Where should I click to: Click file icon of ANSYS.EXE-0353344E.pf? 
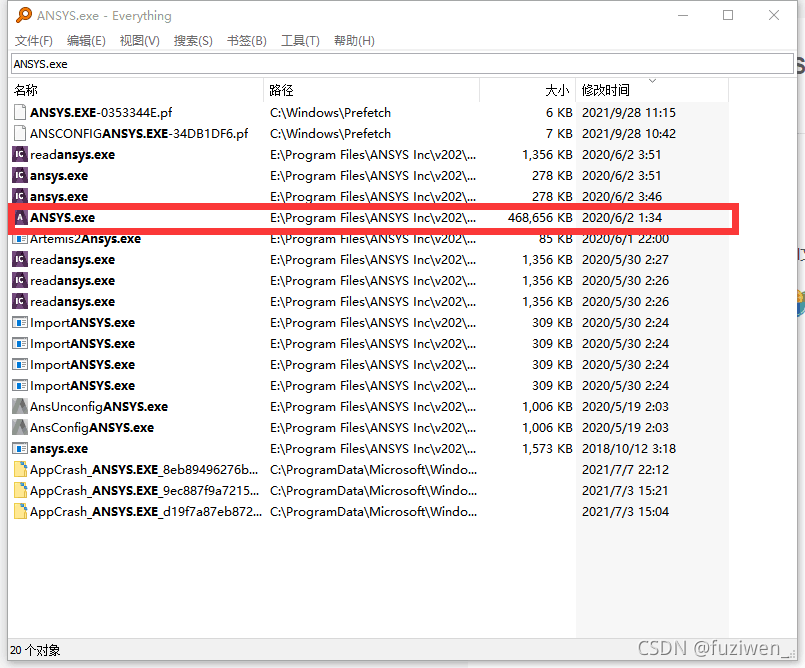[x=20, y=112]
